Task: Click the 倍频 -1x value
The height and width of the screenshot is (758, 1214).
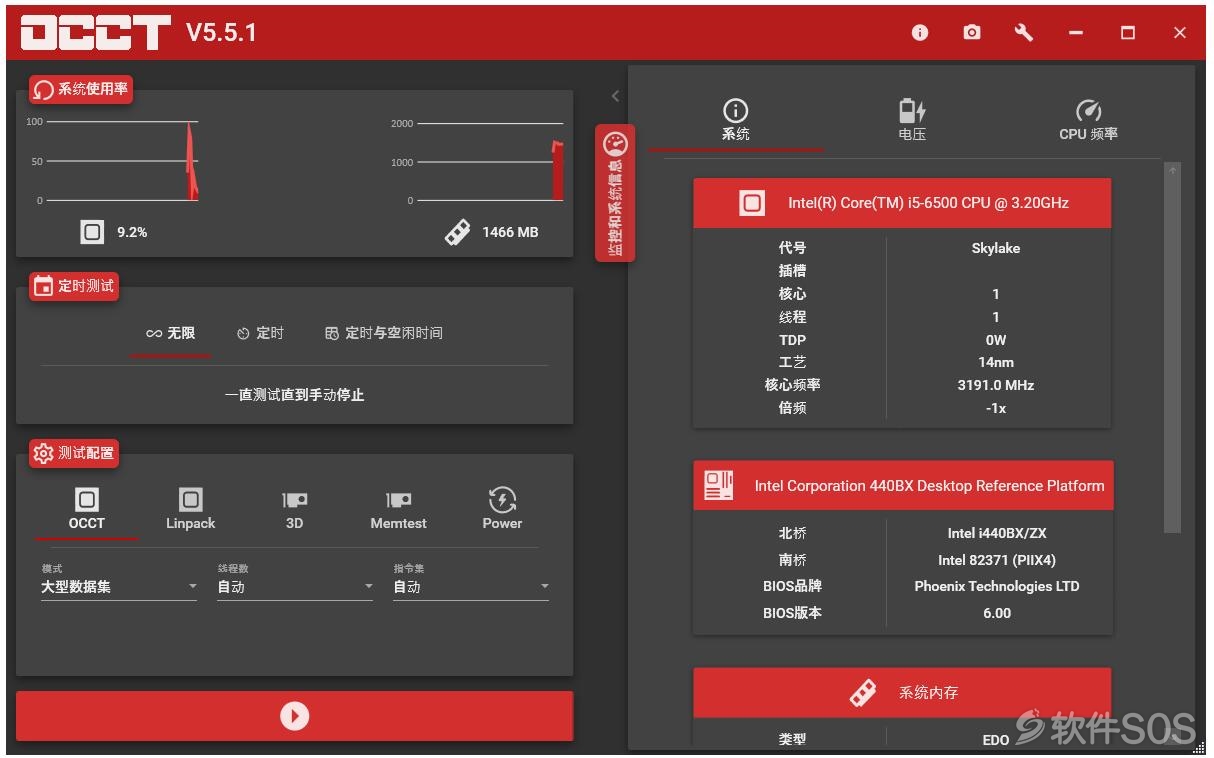Action: (x=996, y=408)
